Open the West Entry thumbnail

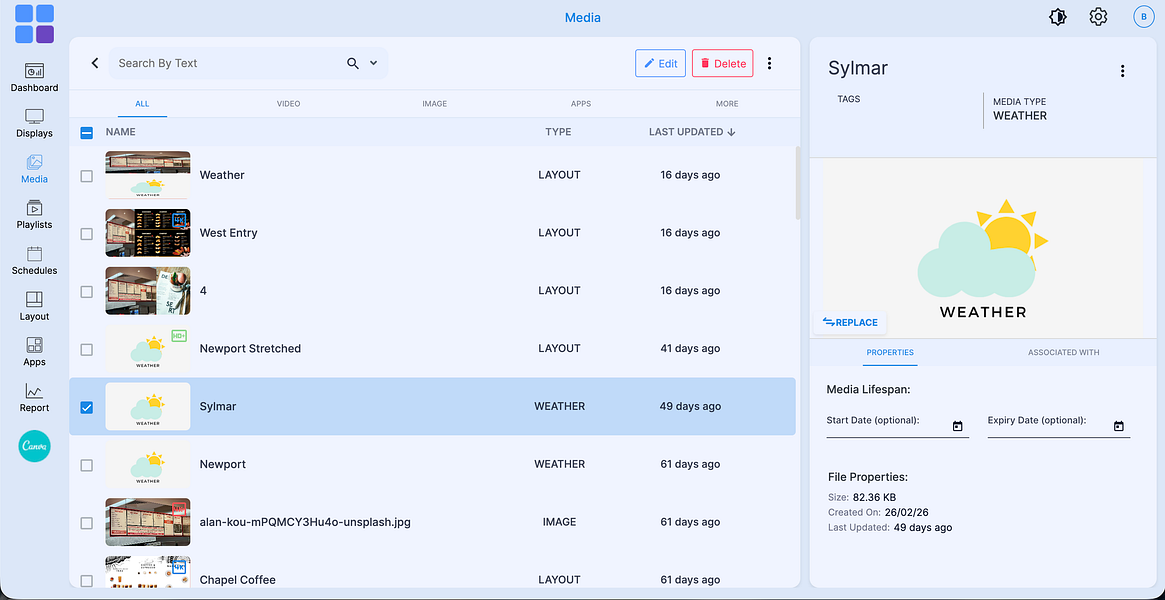pos(148,233)
